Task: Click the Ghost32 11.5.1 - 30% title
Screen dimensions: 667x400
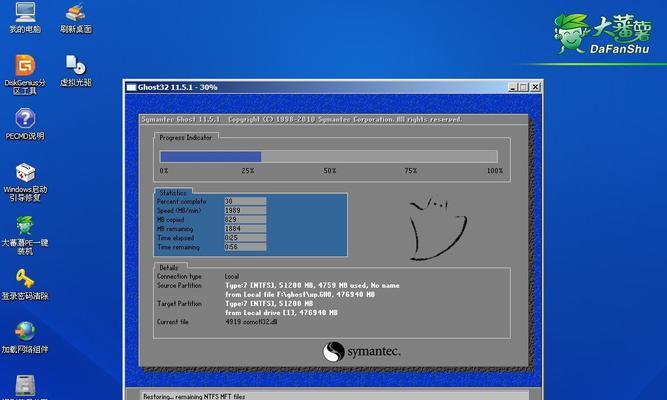Action: [177, 87]
